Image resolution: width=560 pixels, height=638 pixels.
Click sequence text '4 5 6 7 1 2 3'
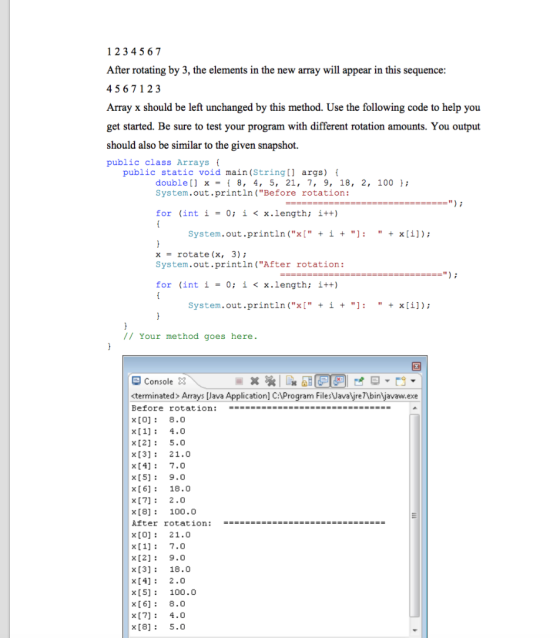134,89
